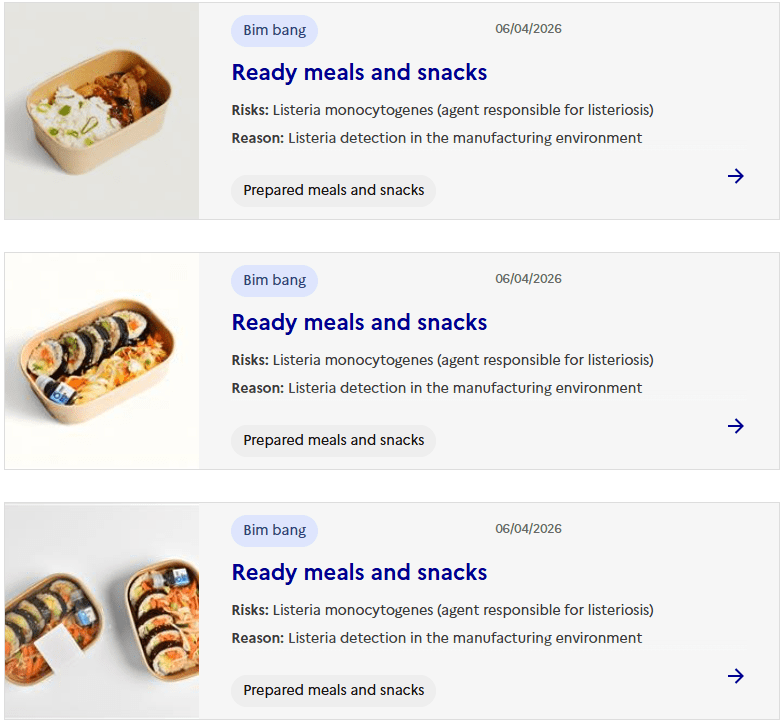
Task: Open the two kimbap boxes photo
Action: (x=102, y=611)
